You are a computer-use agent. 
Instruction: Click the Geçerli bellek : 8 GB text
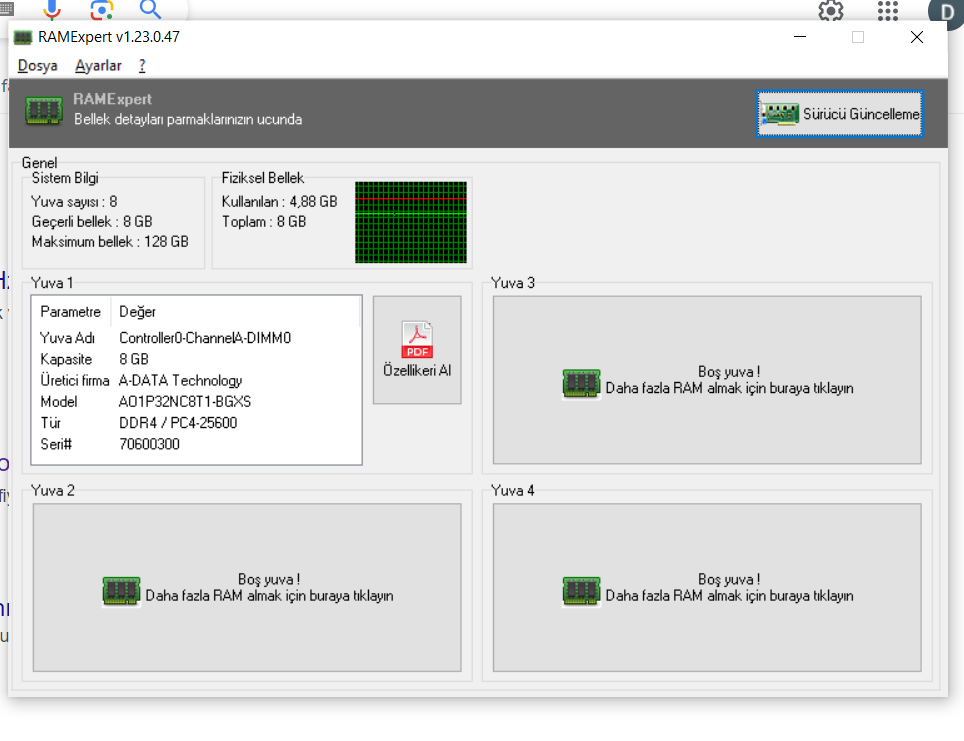[x=92, y=221]
